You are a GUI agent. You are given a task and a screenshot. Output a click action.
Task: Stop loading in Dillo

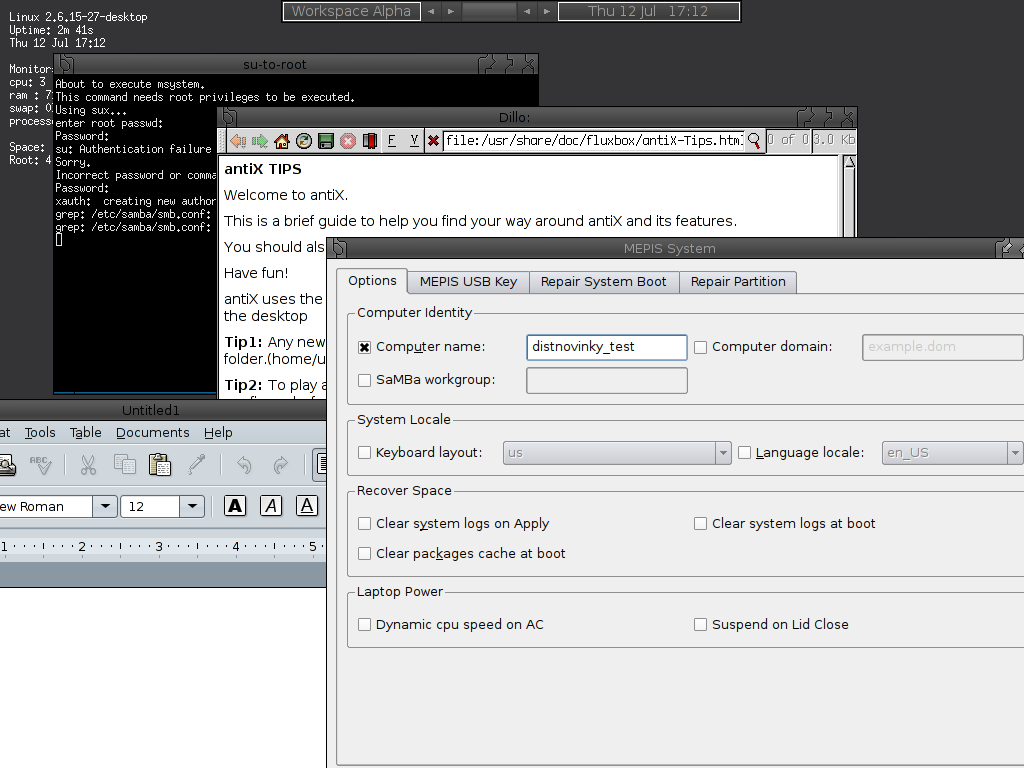point(348,140)
